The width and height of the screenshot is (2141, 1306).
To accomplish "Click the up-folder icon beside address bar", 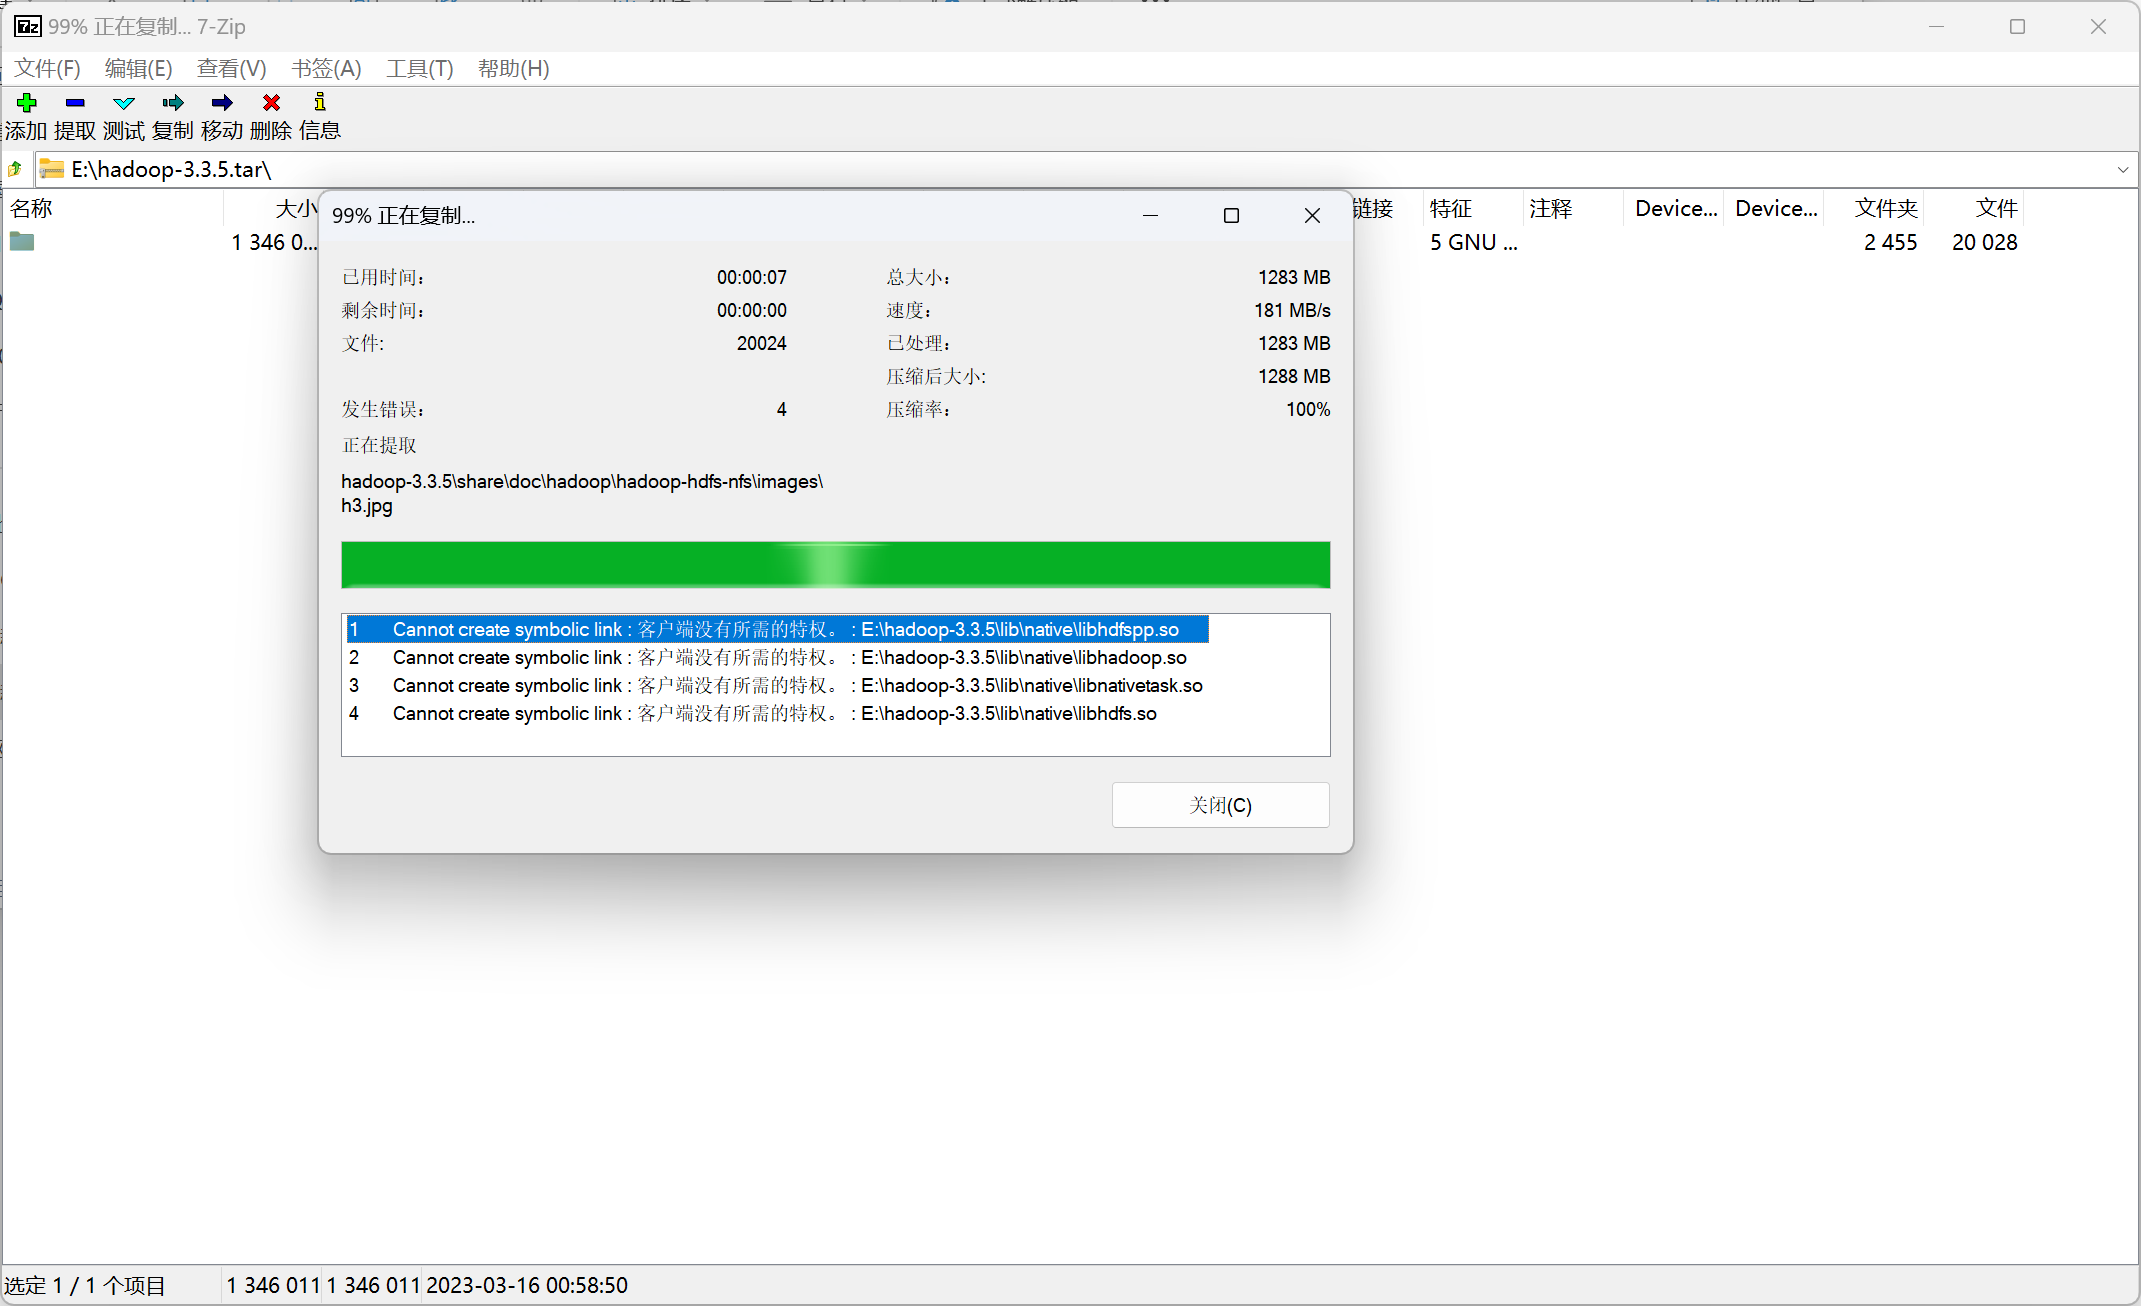I will click(15, 169).
